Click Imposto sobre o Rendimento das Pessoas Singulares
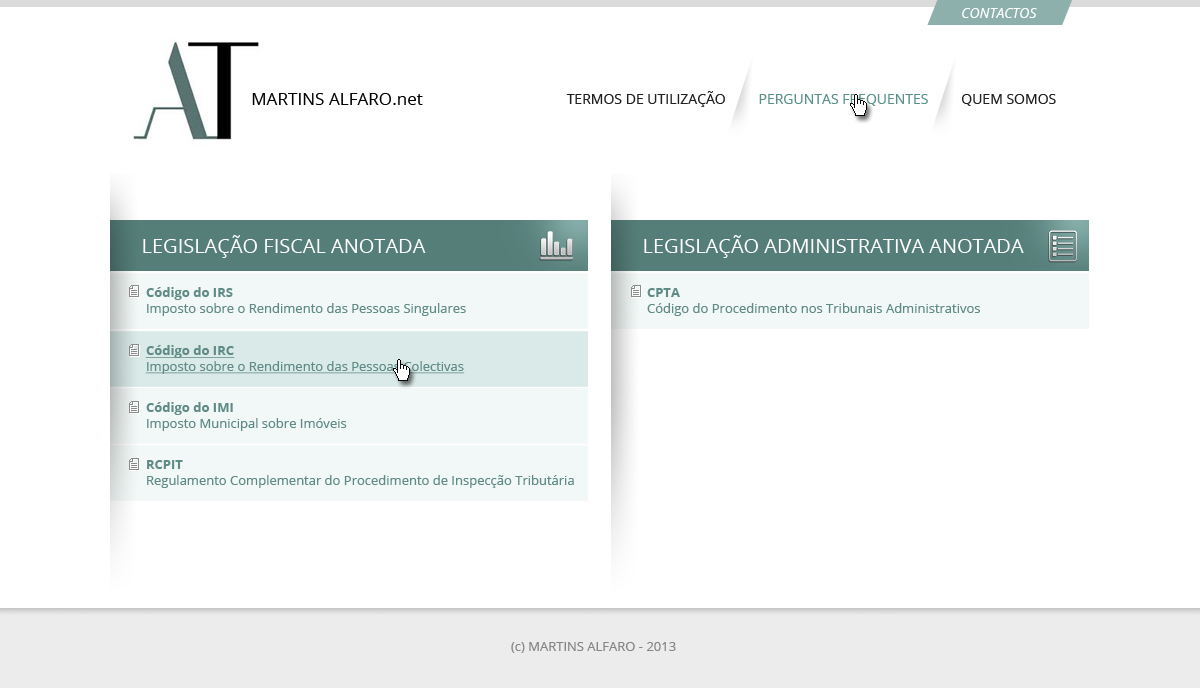The width and height of the screenshot is (1200, 688). click(306, 308)
